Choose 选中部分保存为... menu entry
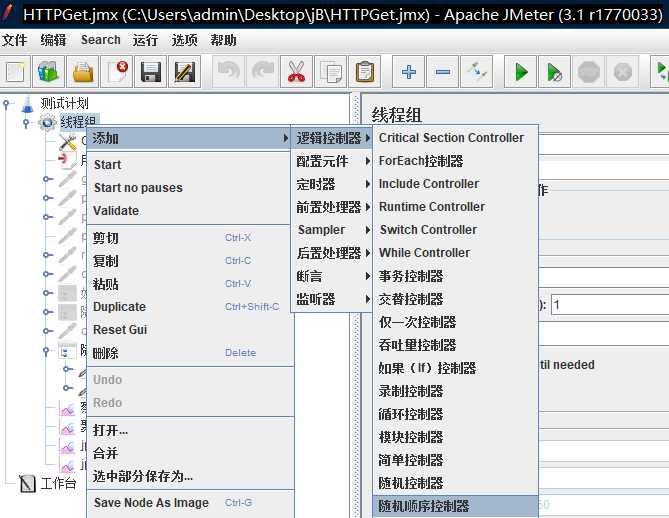Screen dimensions: 669x518 coord(190,476)
